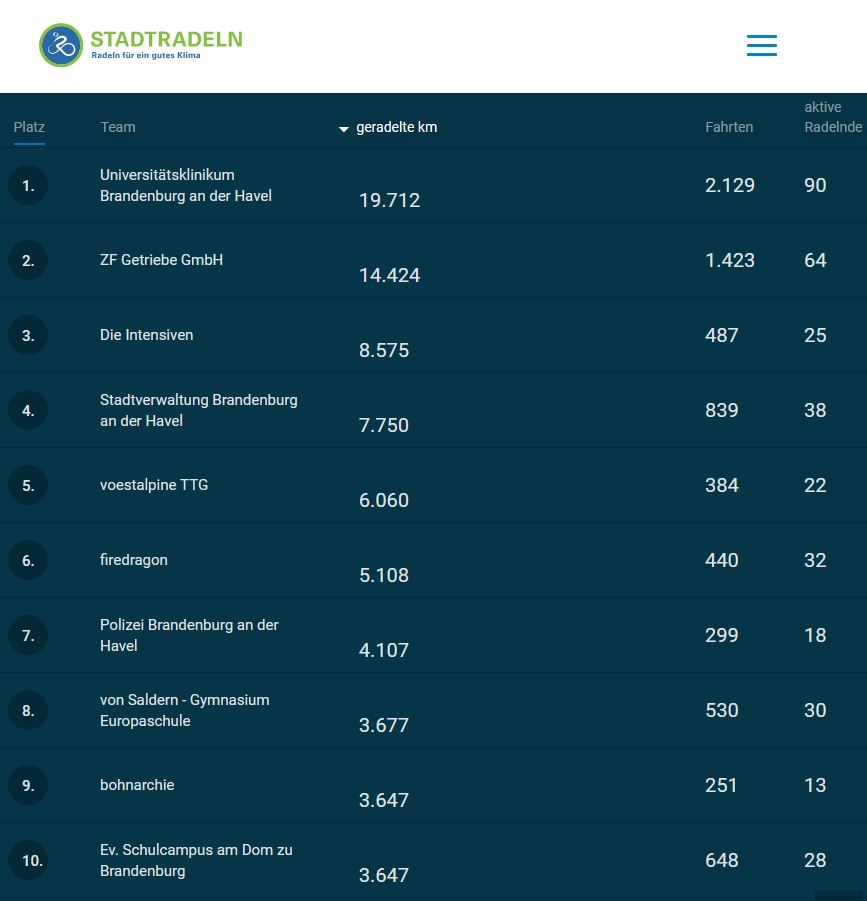
Task: Click the rank 3 circle badge
Action: [x=28, y=335]
